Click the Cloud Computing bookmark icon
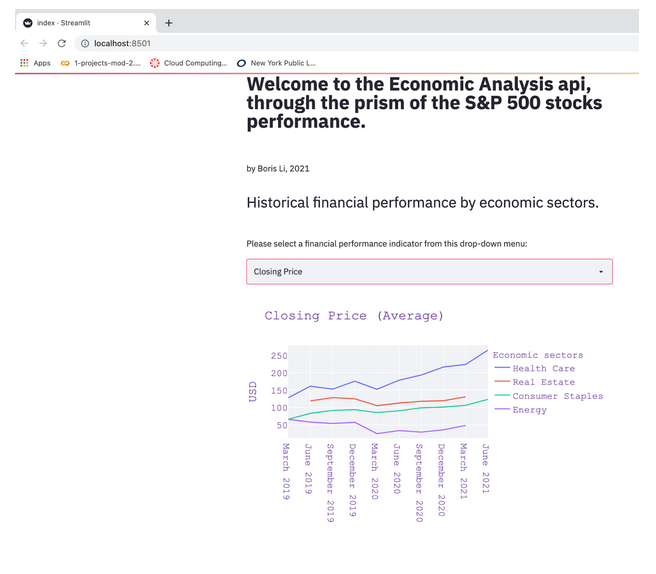The height and width of the screenshot is (574, 656). (x=155, y=63)
